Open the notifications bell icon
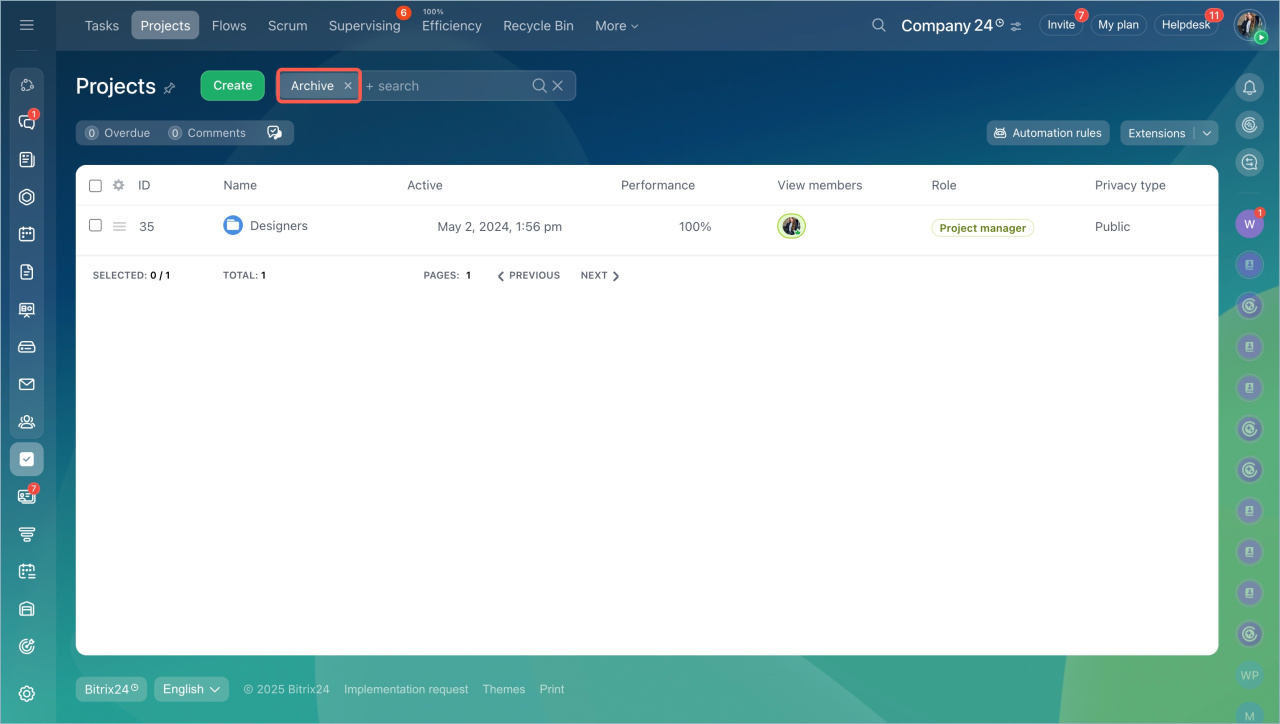Image resolution: width=1280 pixels, height=724 pixels. pos(1249,88)
